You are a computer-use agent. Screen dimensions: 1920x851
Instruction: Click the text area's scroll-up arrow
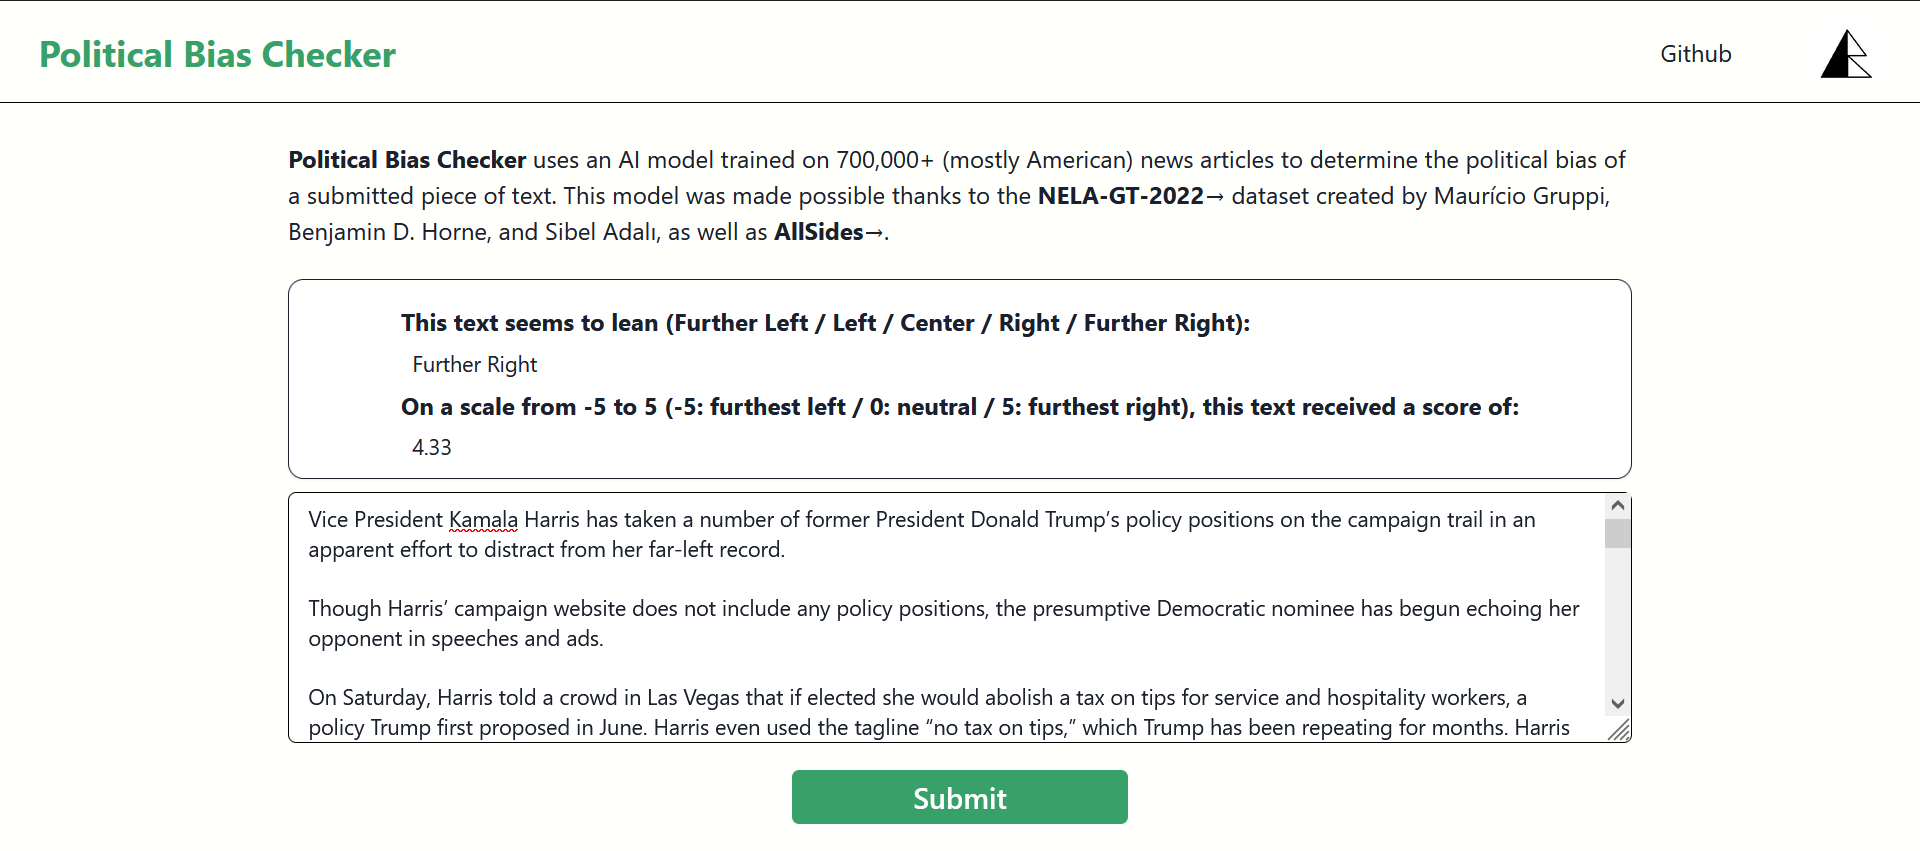pyautogui.click(x=1618, y=506)
